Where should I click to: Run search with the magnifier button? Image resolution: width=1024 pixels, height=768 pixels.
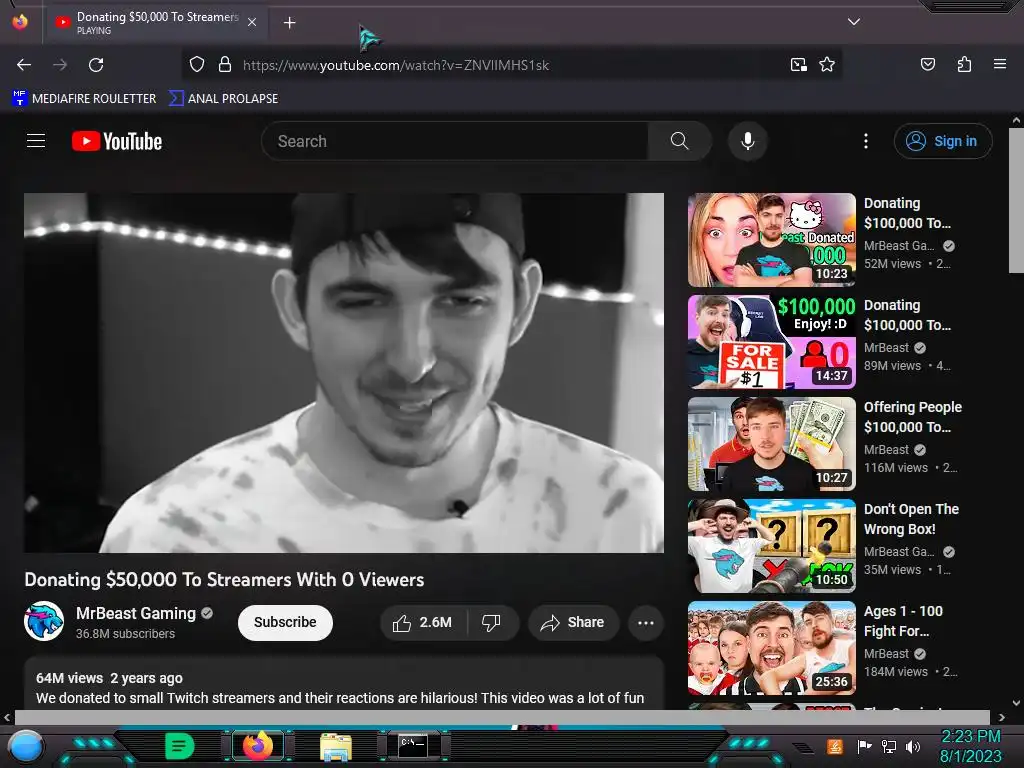[679, 141]
